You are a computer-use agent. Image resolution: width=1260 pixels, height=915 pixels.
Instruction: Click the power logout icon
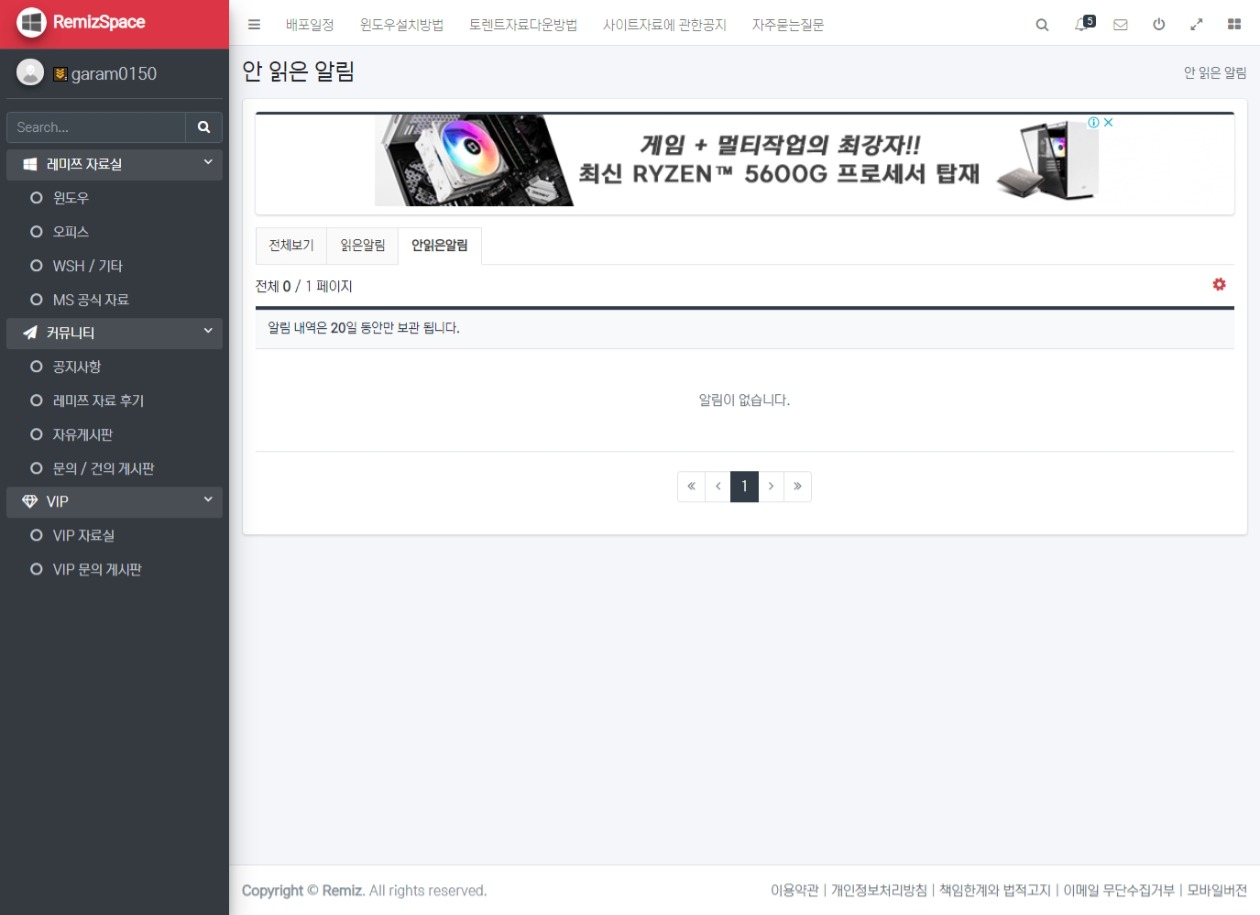pyautogui.click(x=1159, y=25)
